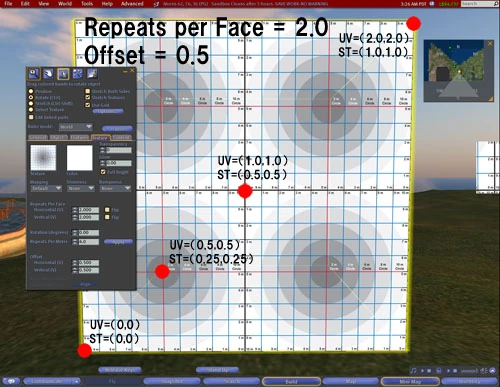
Task: Toggle Full Bright checkbox
Action: click(103, 172)
